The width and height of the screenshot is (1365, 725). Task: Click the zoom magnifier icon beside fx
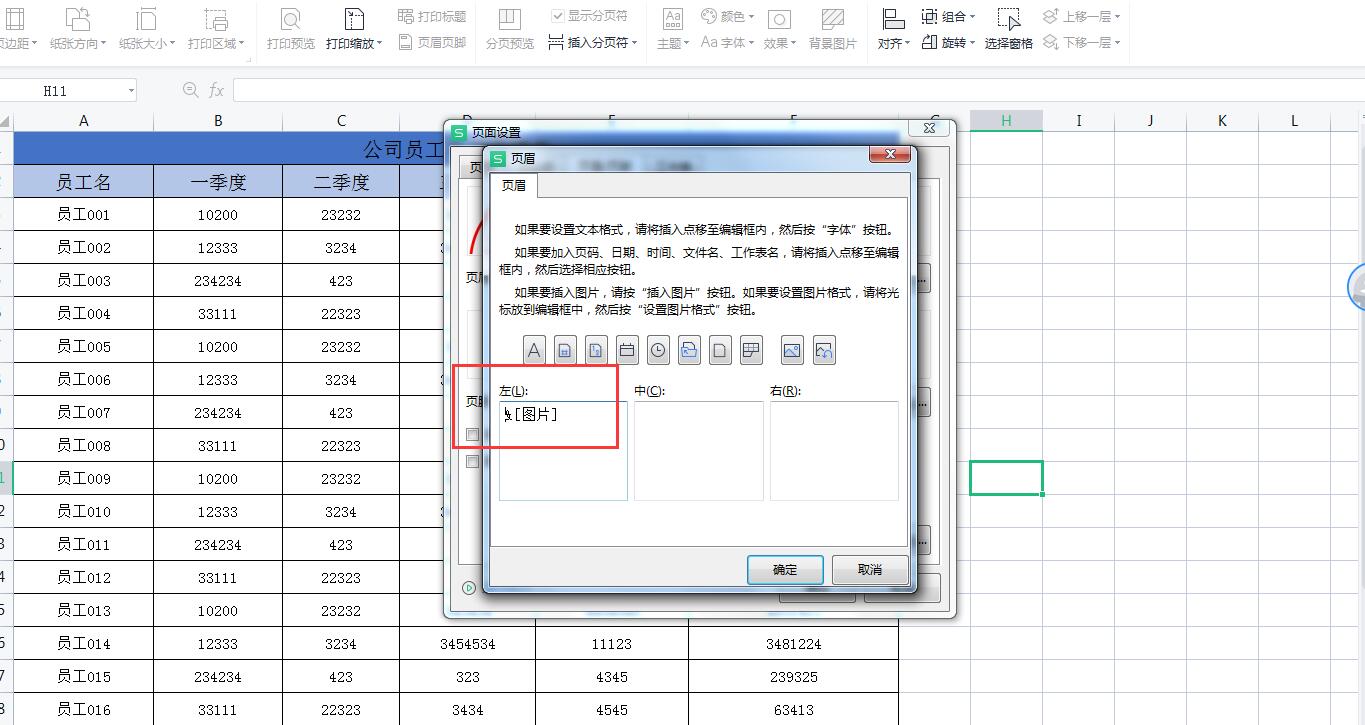tap(190, 90)
